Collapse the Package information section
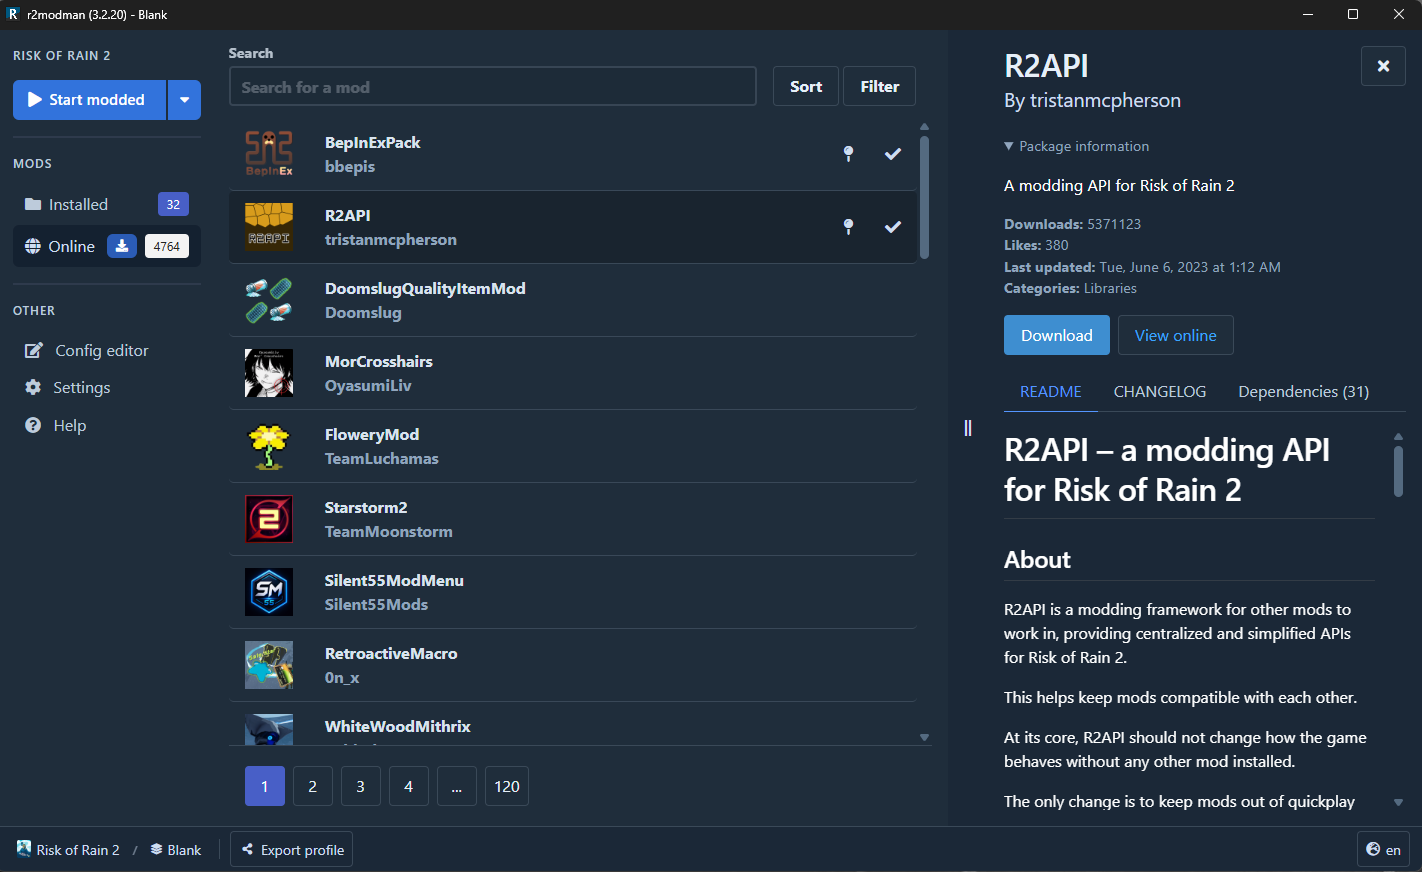Screen dimensions: 1422x872 [1077, 146]
